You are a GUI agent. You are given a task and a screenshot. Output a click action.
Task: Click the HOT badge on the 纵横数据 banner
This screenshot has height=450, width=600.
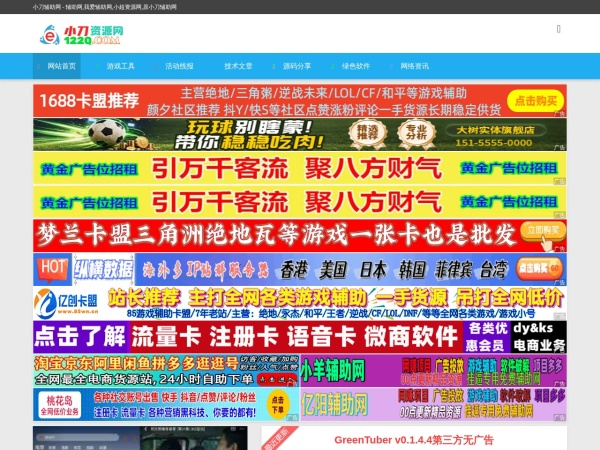(52, 269)
